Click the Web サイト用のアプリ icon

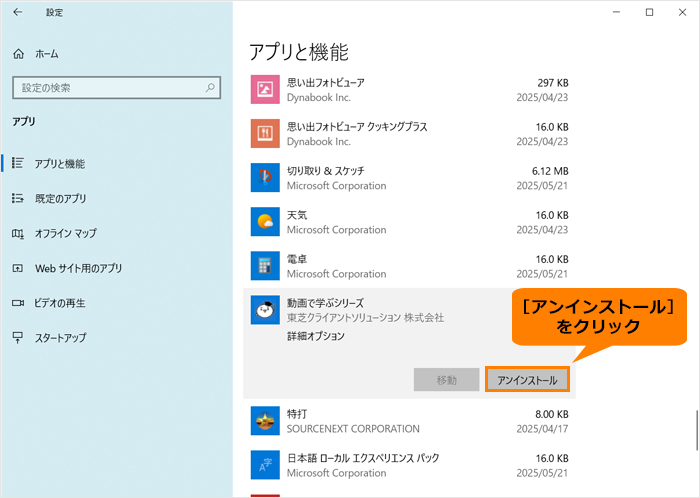pyautogui.click(x=18, y=268)
